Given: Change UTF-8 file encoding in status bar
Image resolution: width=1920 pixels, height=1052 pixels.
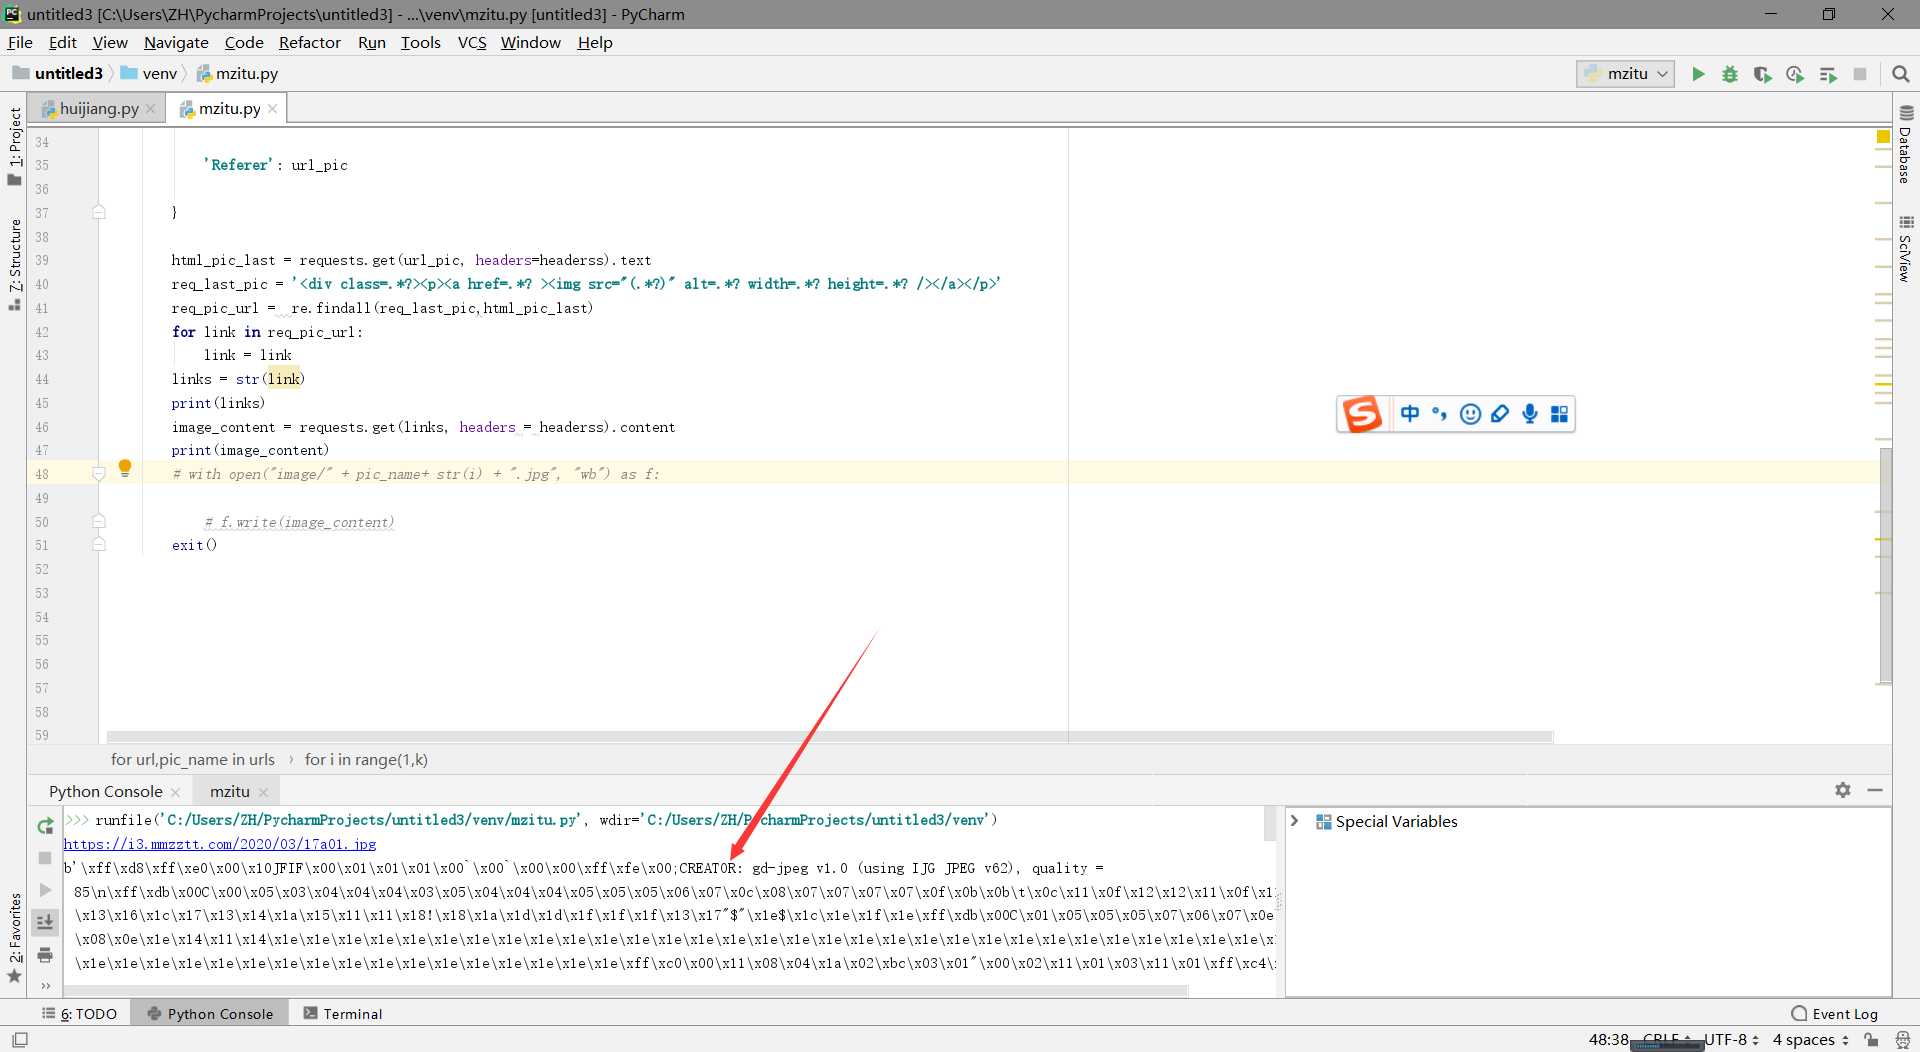Looking at the screenshot, I should [x=1731, y=1040].
